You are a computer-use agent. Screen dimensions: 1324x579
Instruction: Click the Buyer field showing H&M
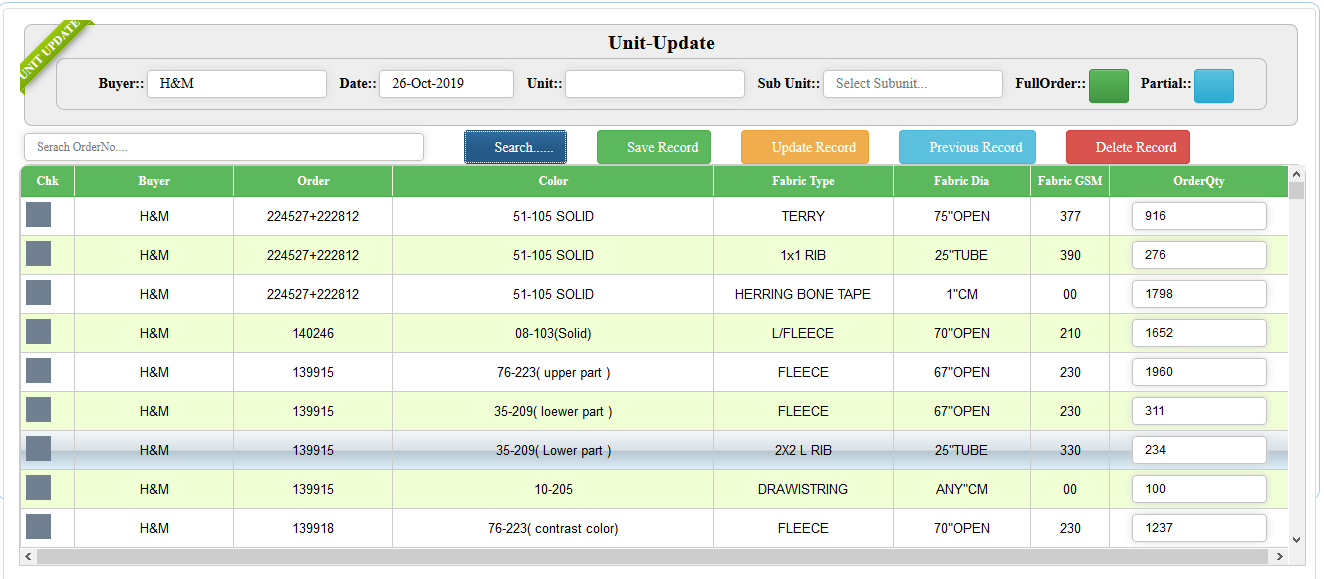[x=237, y=84]
